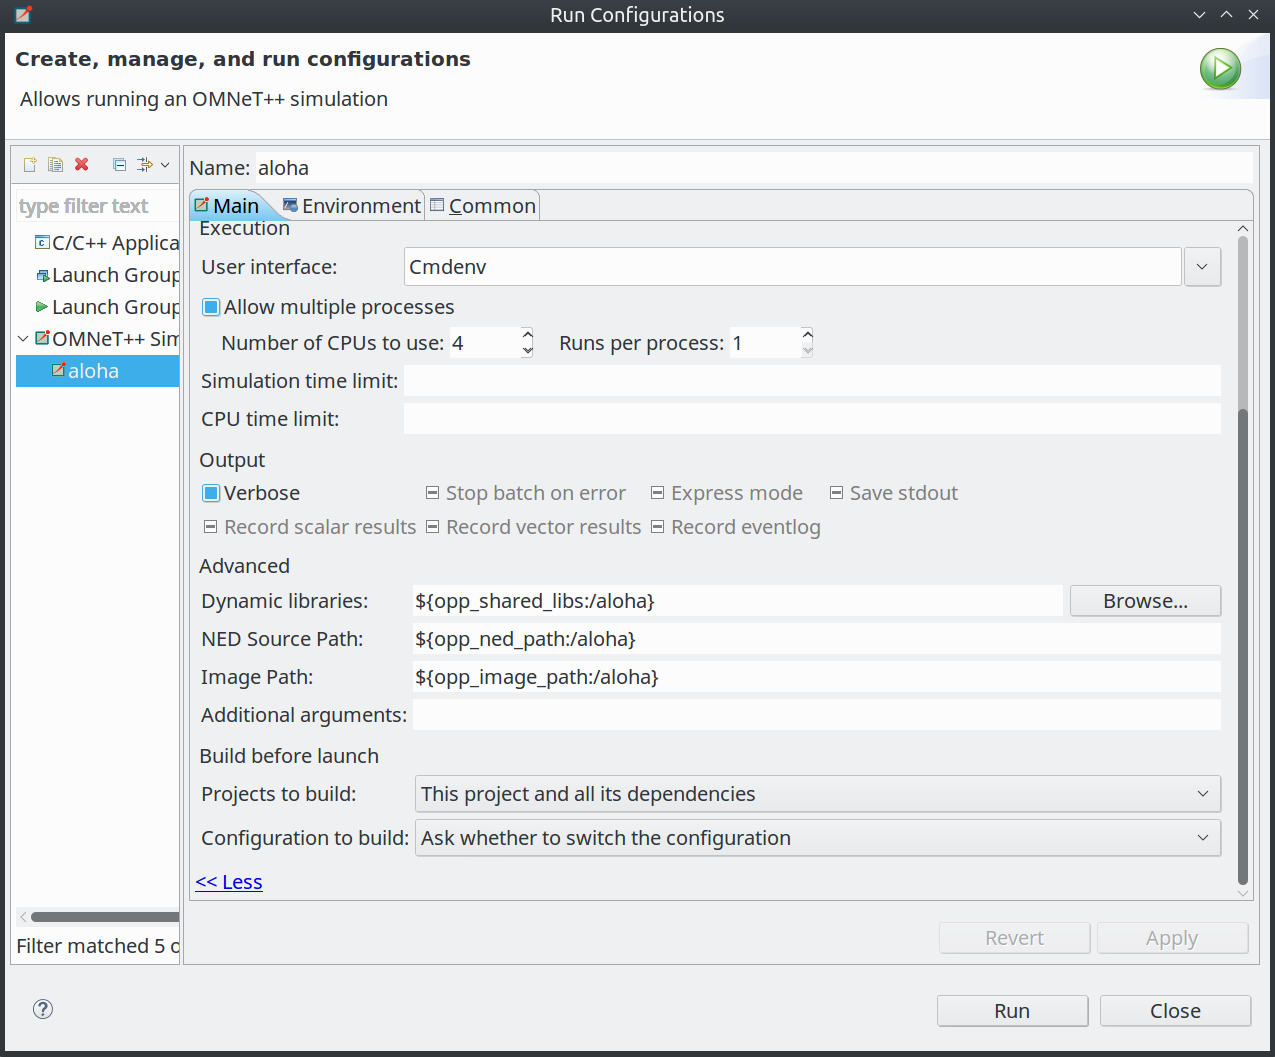Click the Name field containing aloha

[x=754, y=168]
